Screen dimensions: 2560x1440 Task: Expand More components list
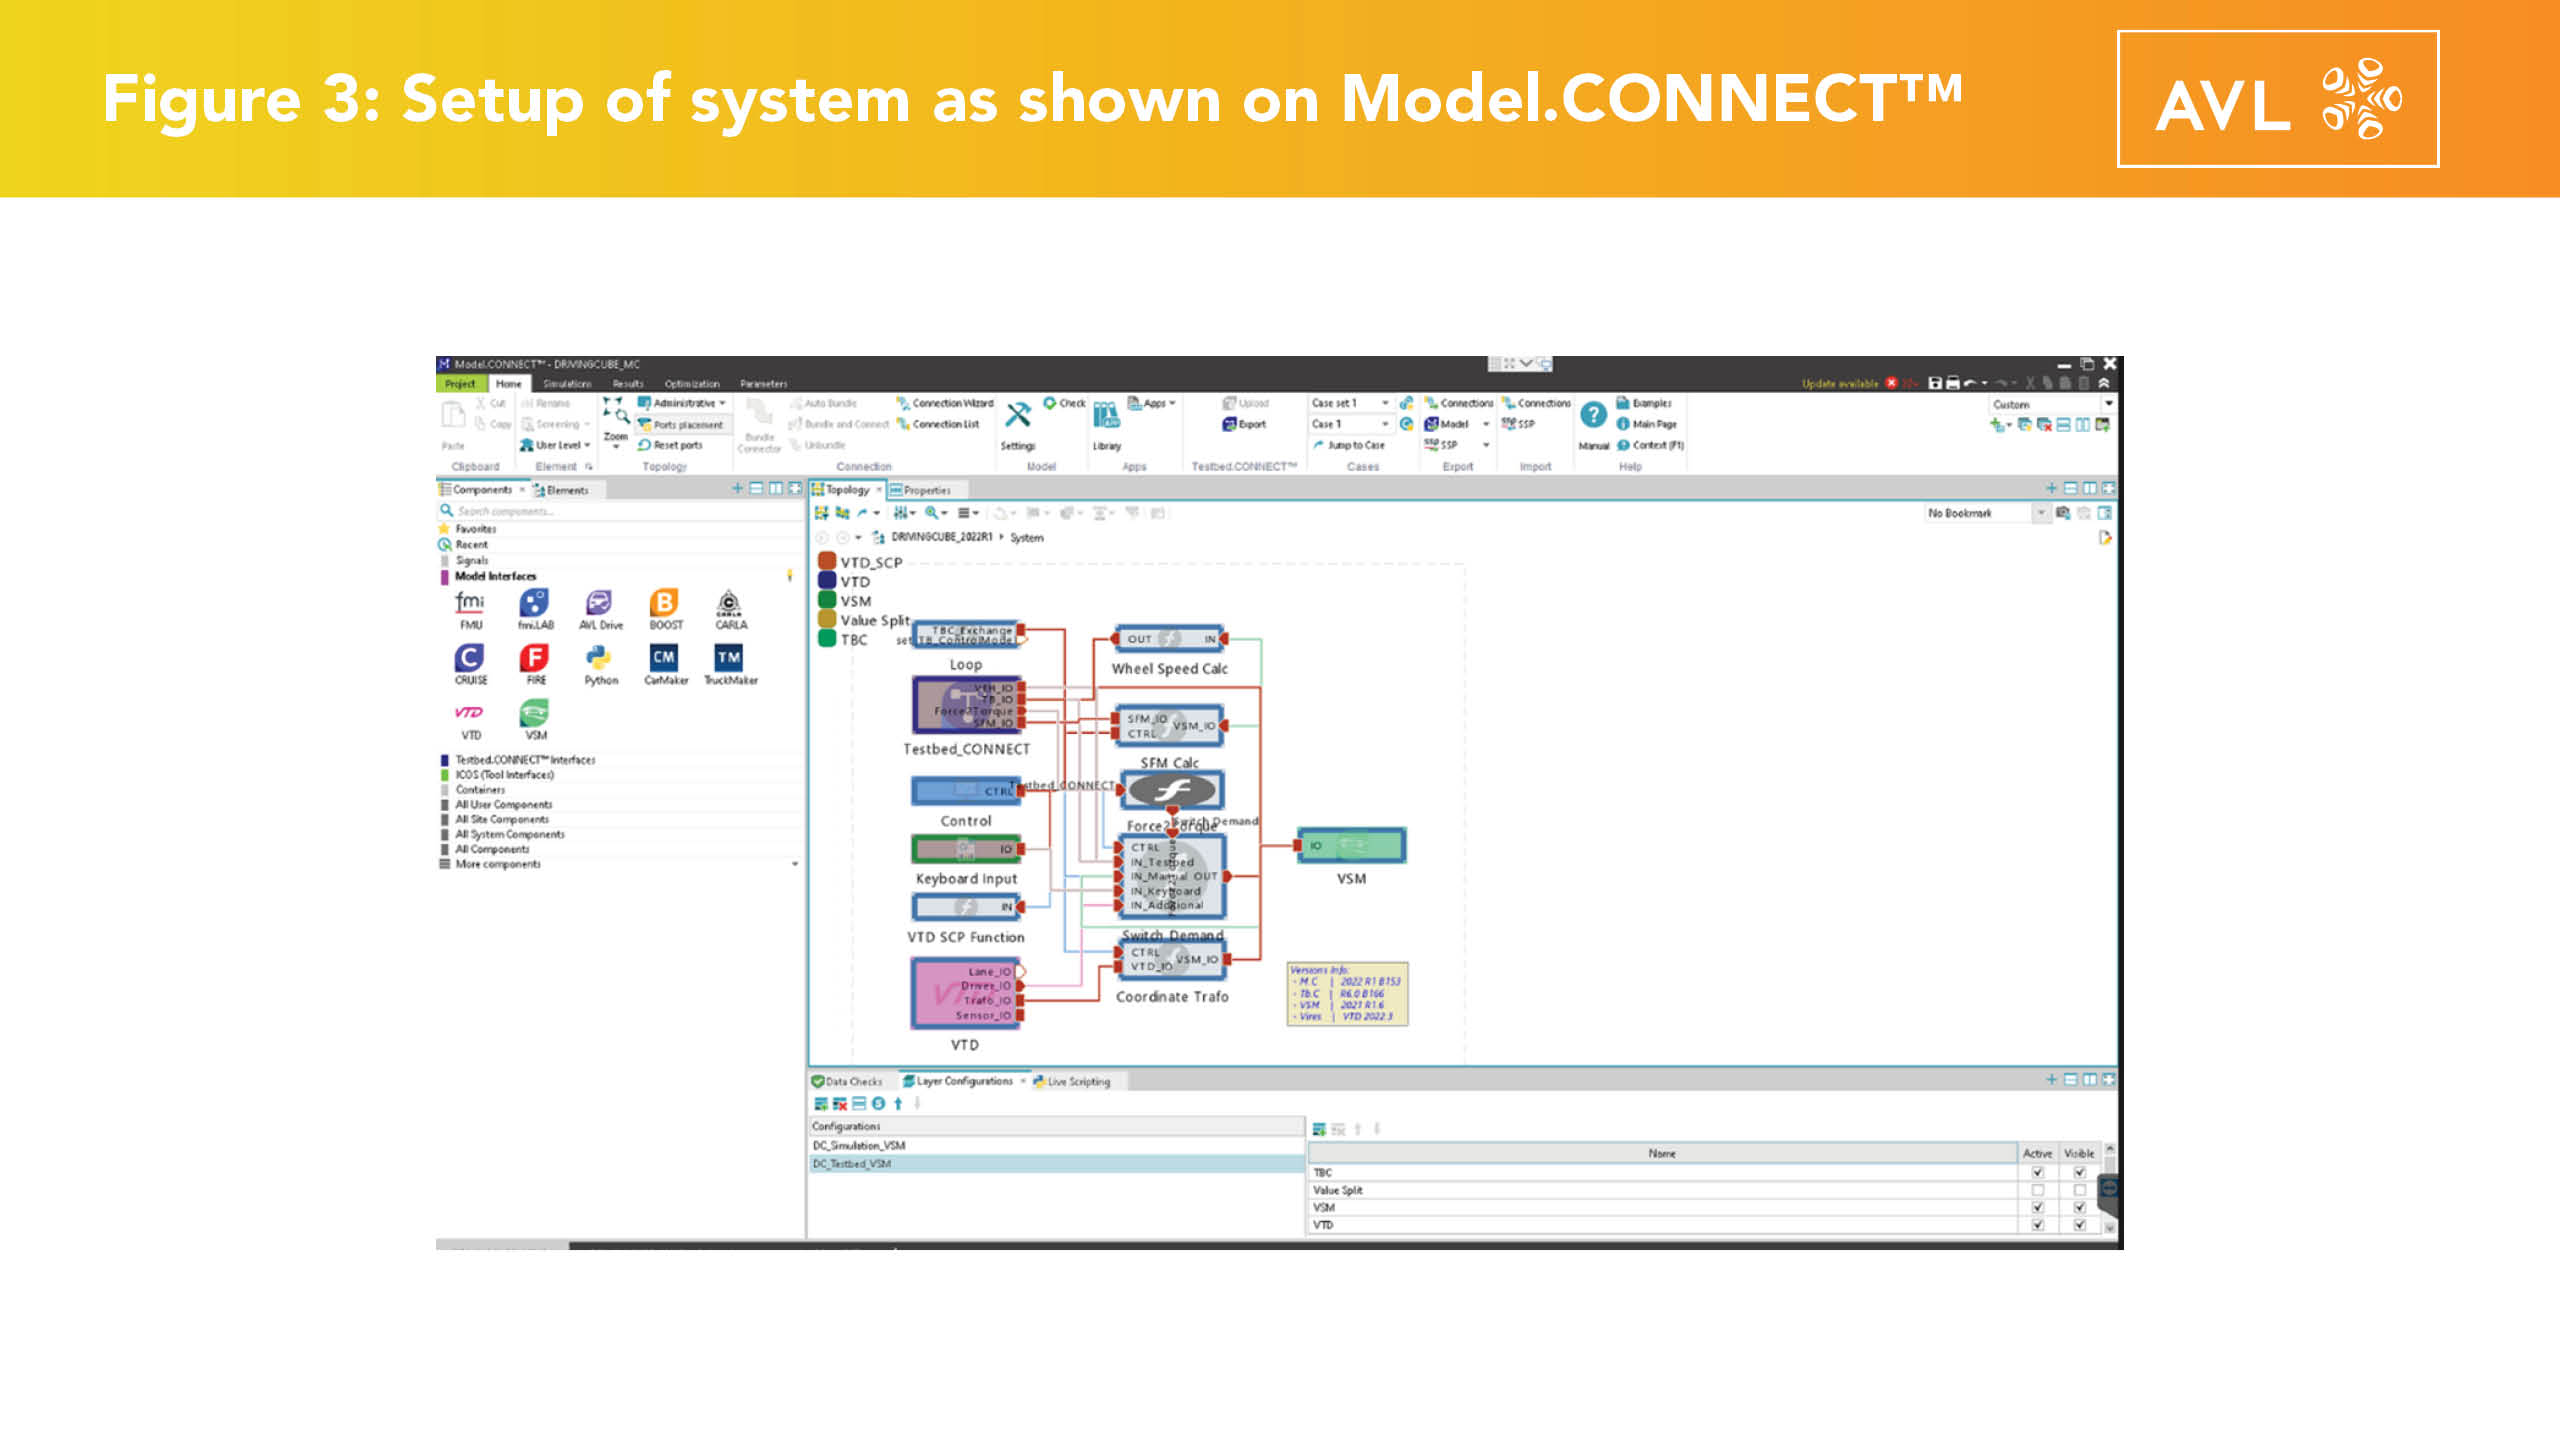click(795, 864)
